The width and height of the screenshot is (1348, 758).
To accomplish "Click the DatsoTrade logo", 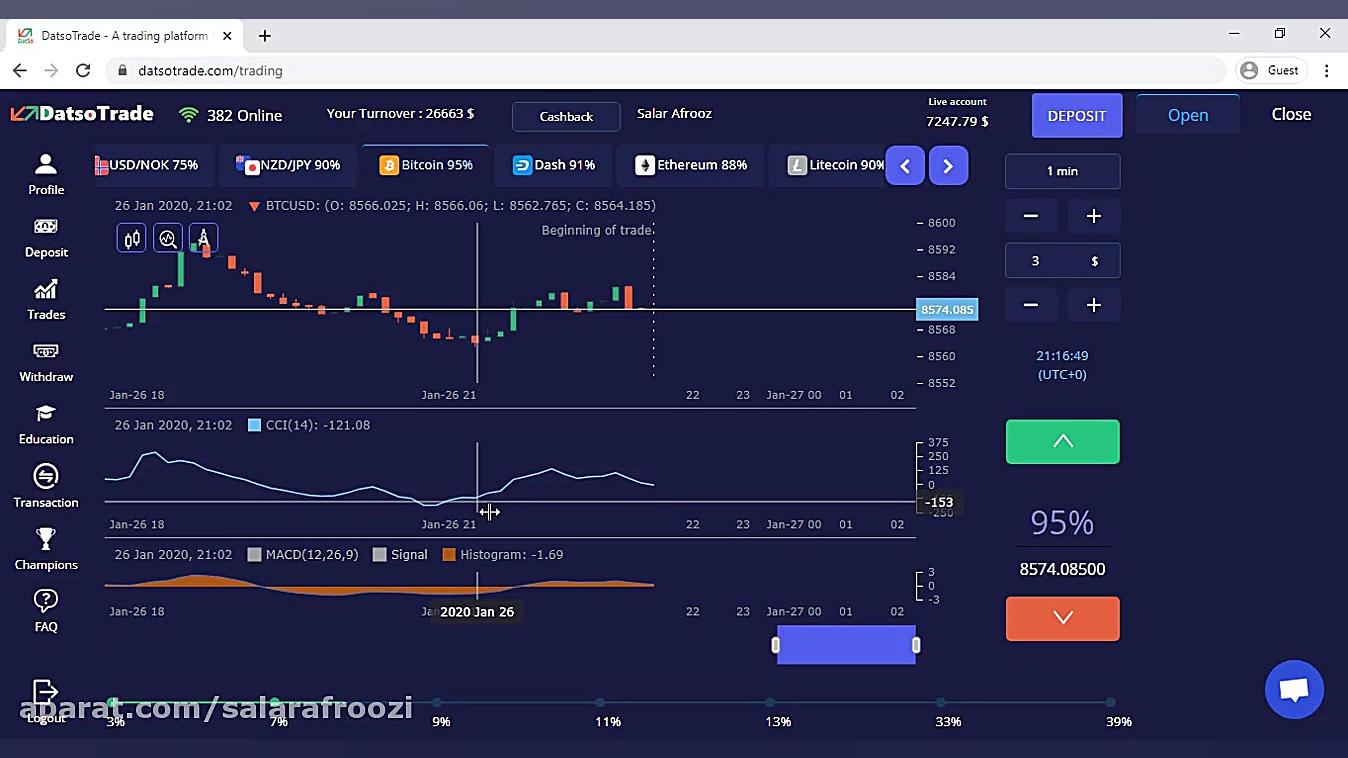I will tap(82, 114).
